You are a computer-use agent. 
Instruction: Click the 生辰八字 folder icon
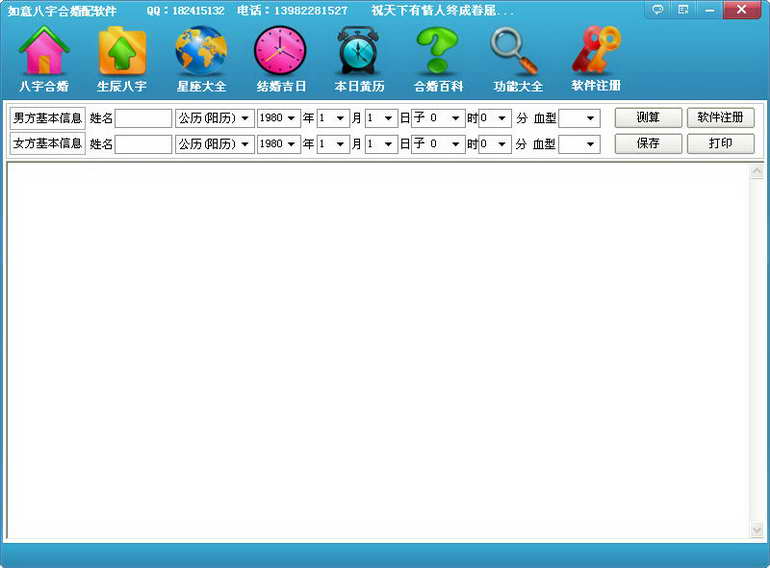[x=122, y=52]
